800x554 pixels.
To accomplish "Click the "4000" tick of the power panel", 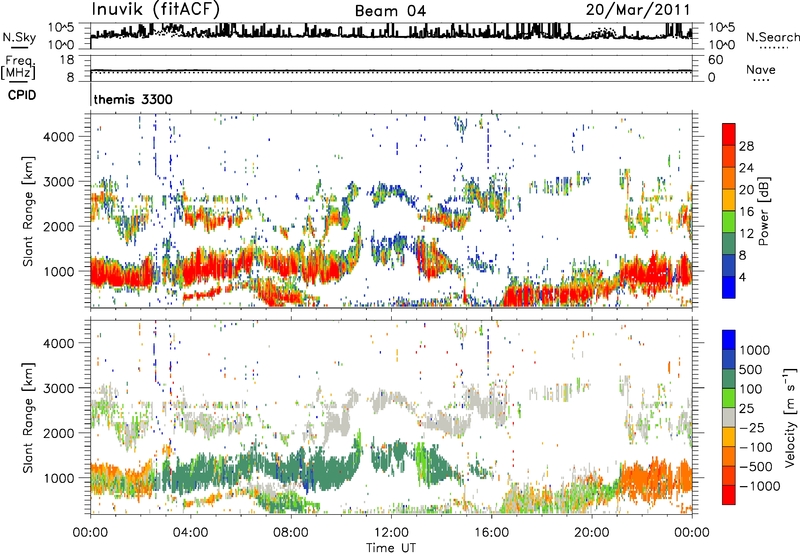I will [x=59, y=137].
